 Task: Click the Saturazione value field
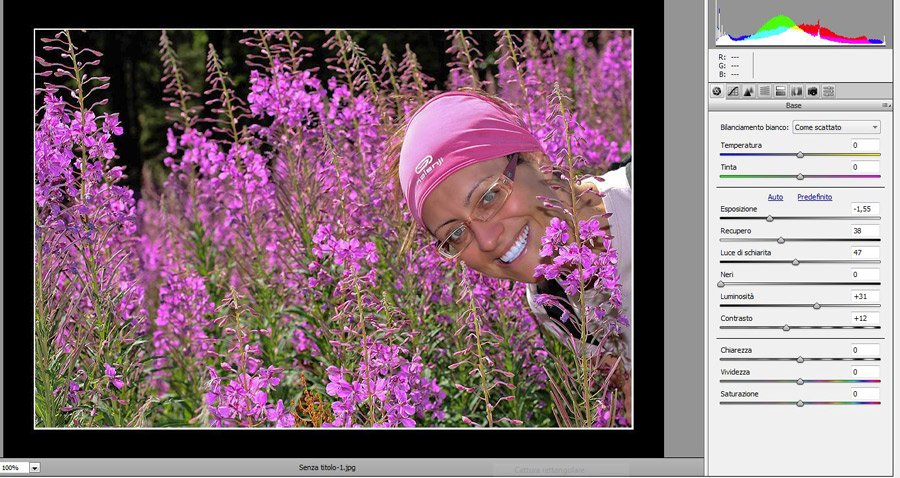(x=865, y=394)
